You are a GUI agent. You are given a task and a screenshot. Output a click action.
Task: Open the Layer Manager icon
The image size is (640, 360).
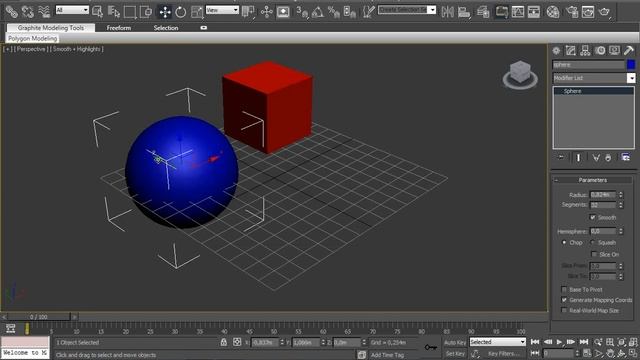pyautogui.click(x=483, y=12)
